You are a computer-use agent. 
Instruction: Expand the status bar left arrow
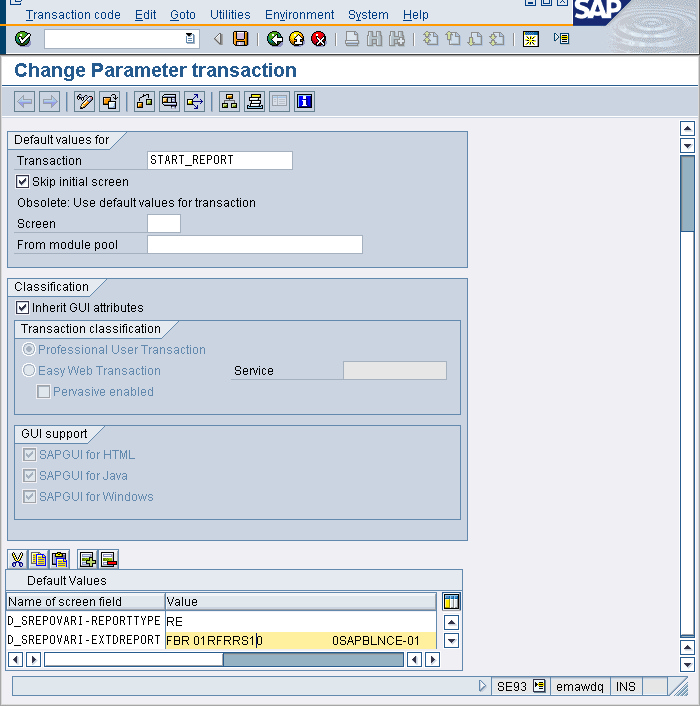point(483,686)
